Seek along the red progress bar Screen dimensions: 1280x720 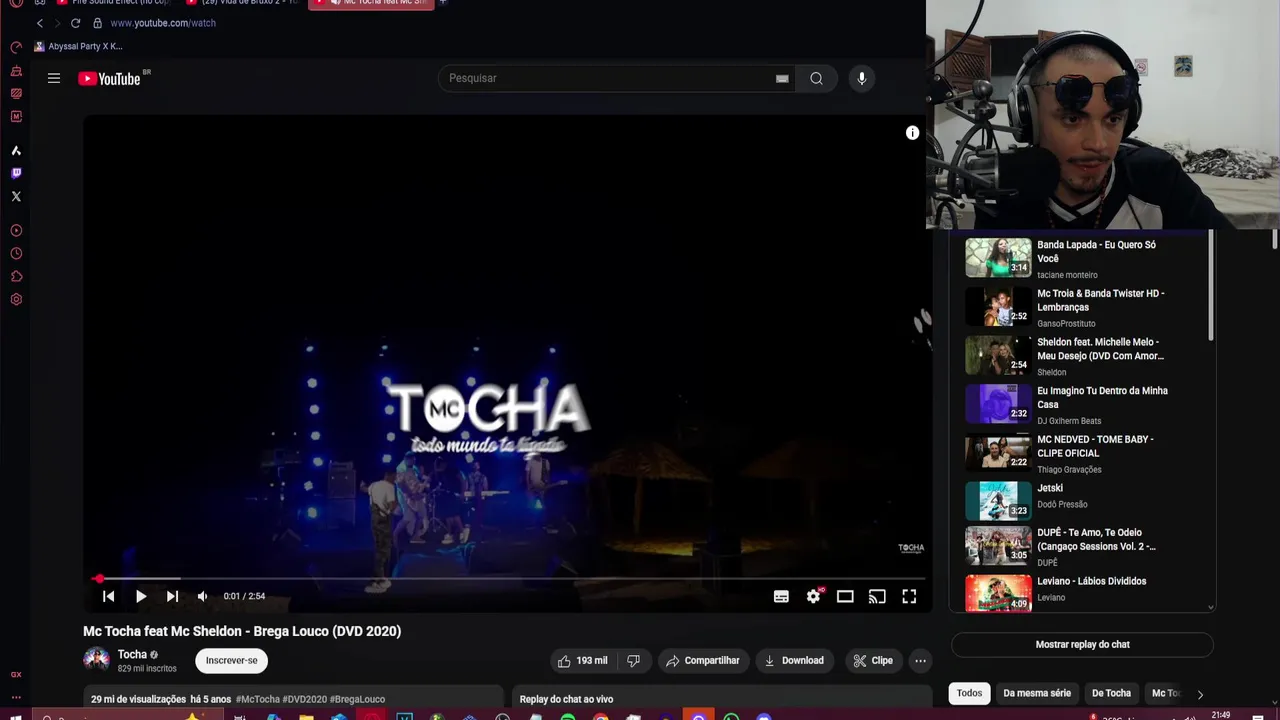(x=510, y=578)
